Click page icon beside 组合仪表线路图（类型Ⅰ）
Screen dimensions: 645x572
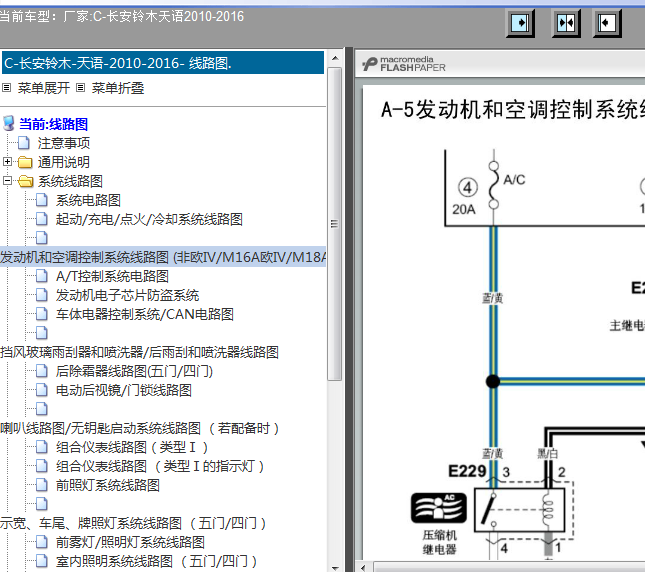click(x=42, y=447)
